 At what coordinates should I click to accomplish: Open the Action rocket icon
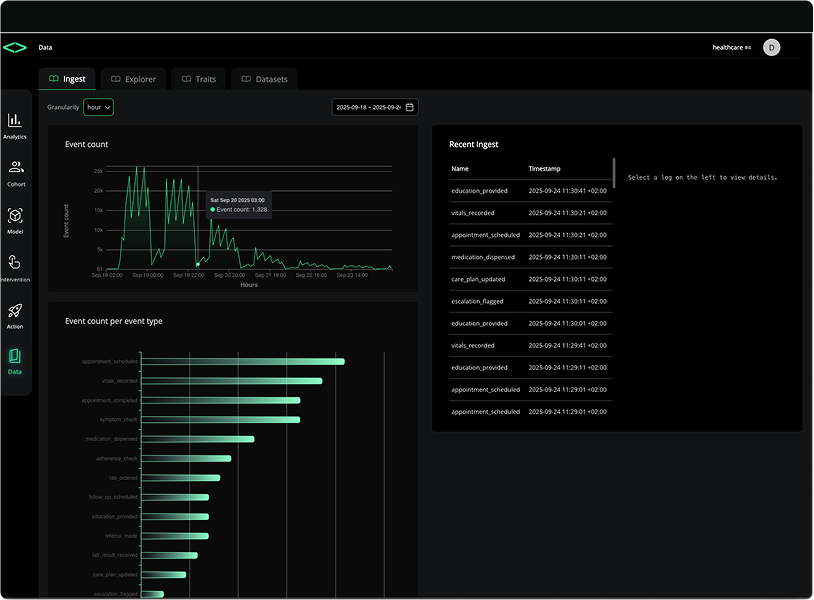[15, 311]
